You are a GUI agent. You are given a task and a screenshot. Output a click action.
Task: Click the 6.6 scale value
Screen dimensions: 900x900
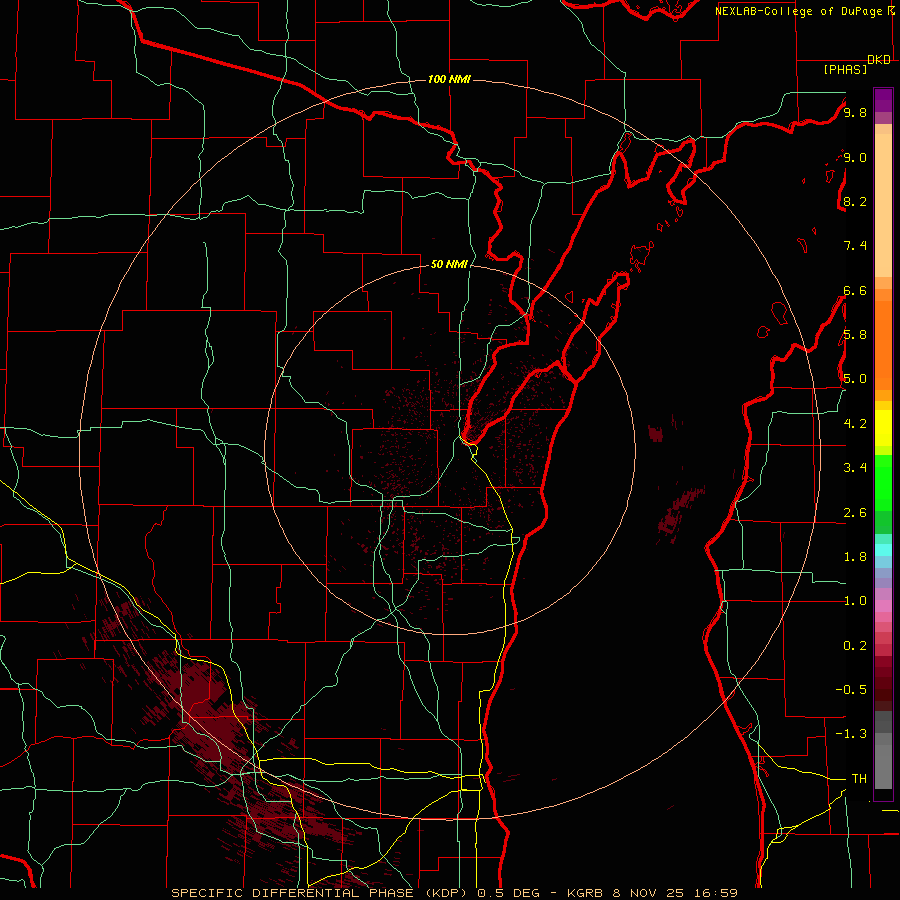tap(855, 290)
